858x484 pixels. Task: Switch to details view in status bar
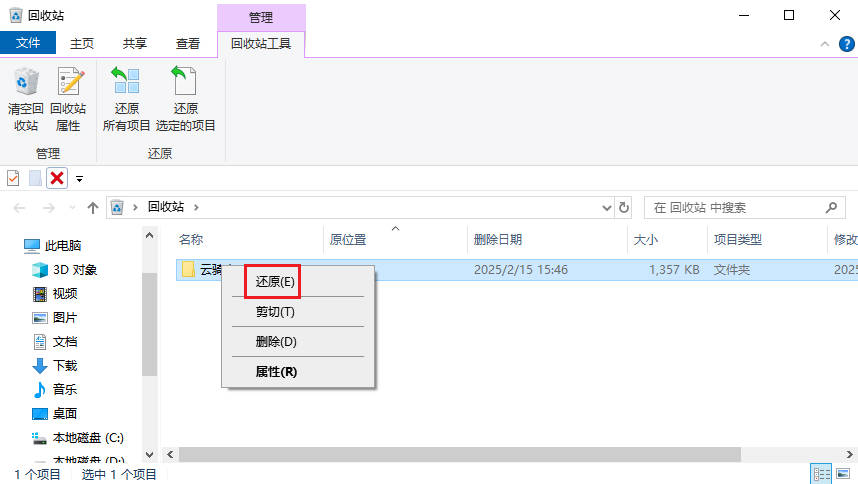[821, 473]
